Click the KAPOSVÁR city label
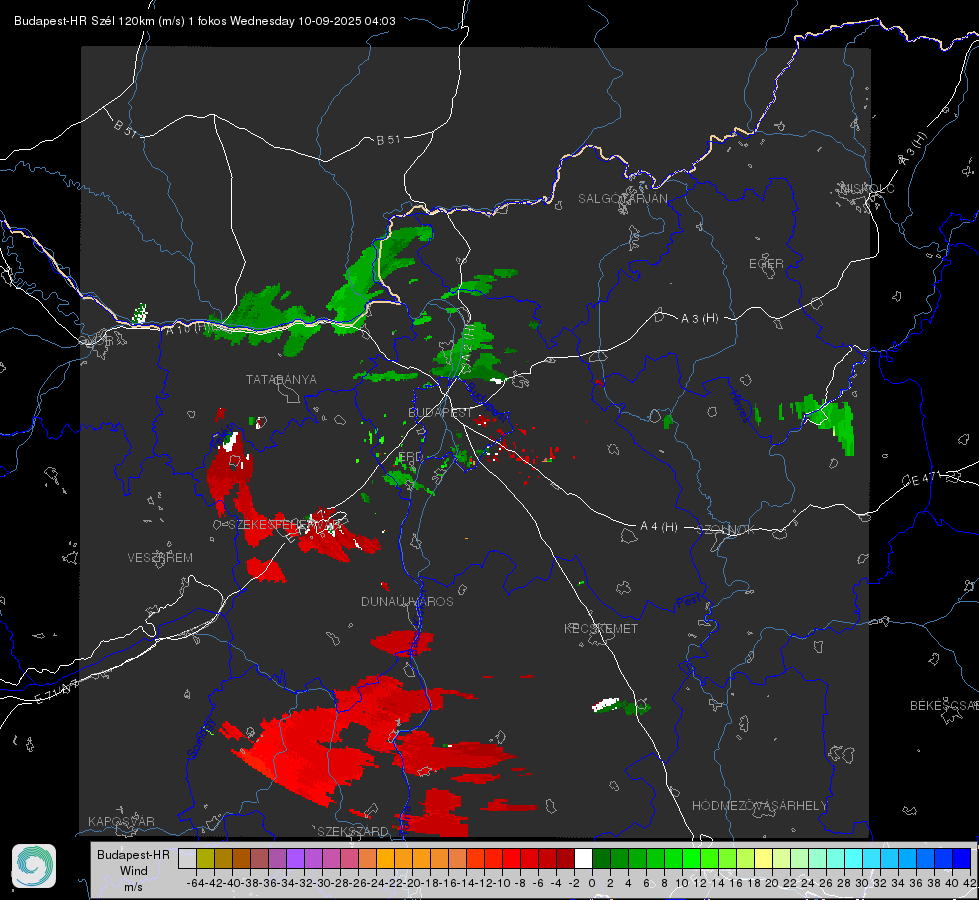 [x=121, y=821]
